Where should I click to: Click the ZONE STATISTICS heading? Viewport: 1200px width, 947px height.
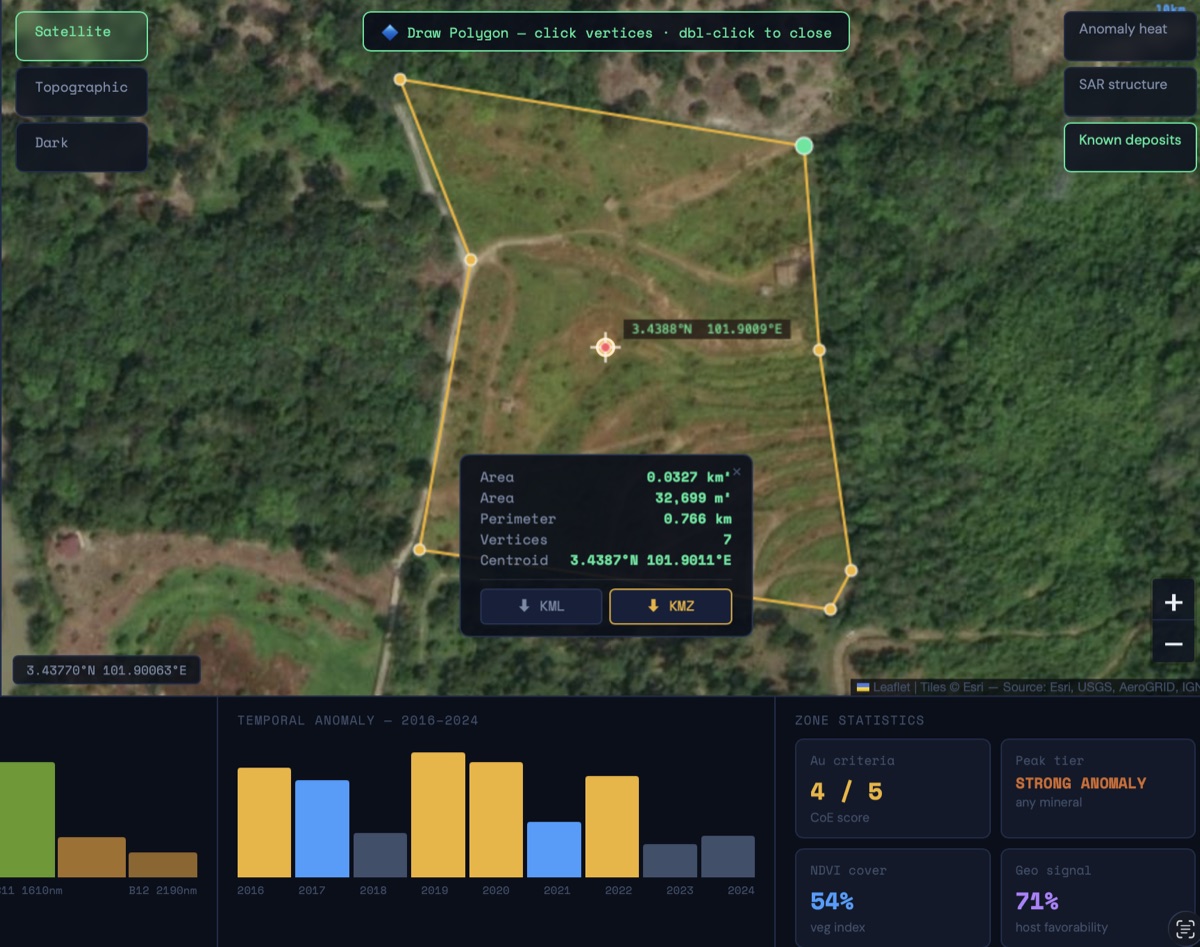pos(859,720)
